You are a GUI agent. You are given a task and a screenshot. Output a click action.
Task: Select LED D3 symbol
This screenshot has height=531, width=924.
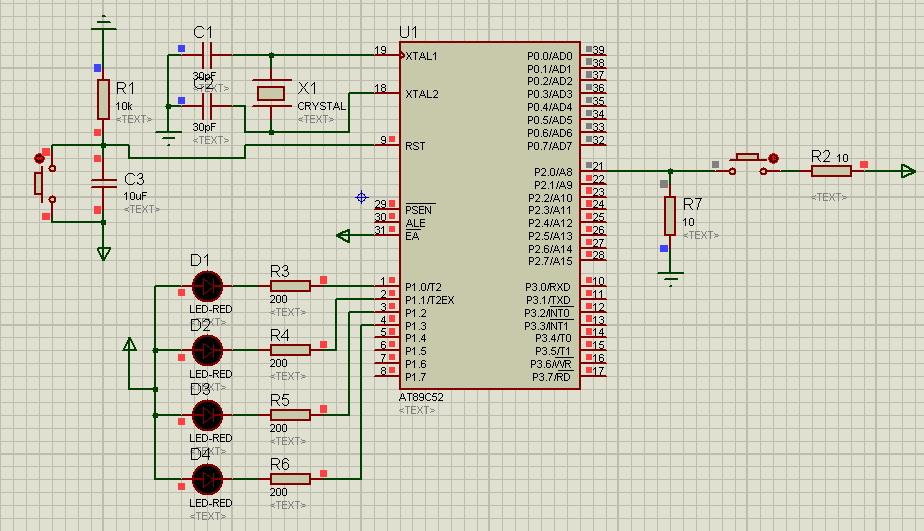pos(207,415)
